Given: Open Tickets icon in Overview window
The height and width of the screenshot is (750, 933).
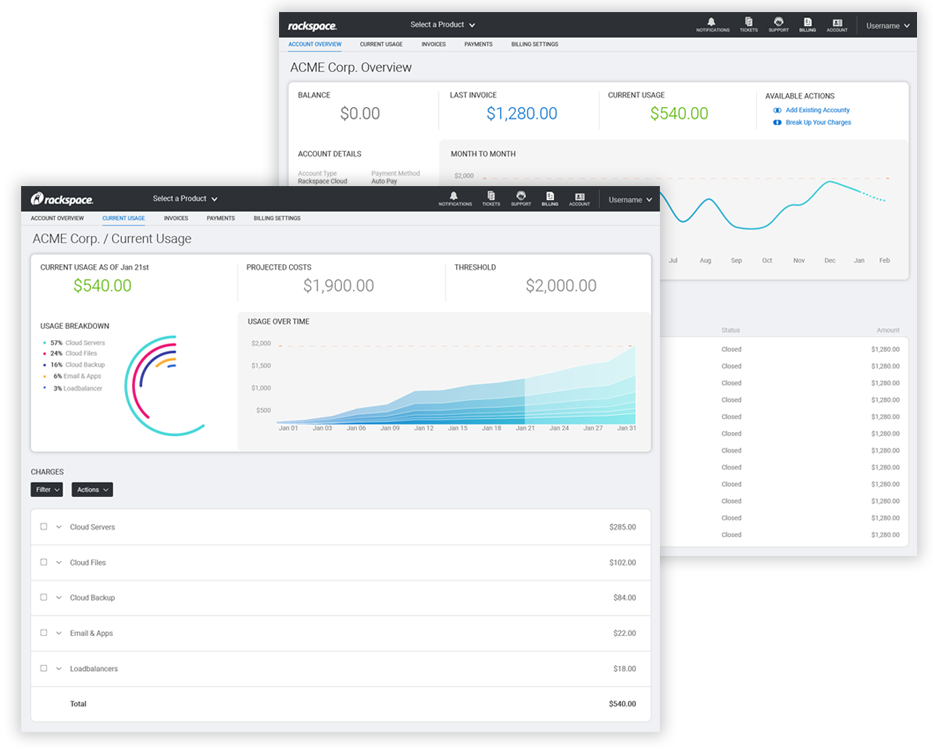Looking at the screenshot, I should (x=749, y=24).
